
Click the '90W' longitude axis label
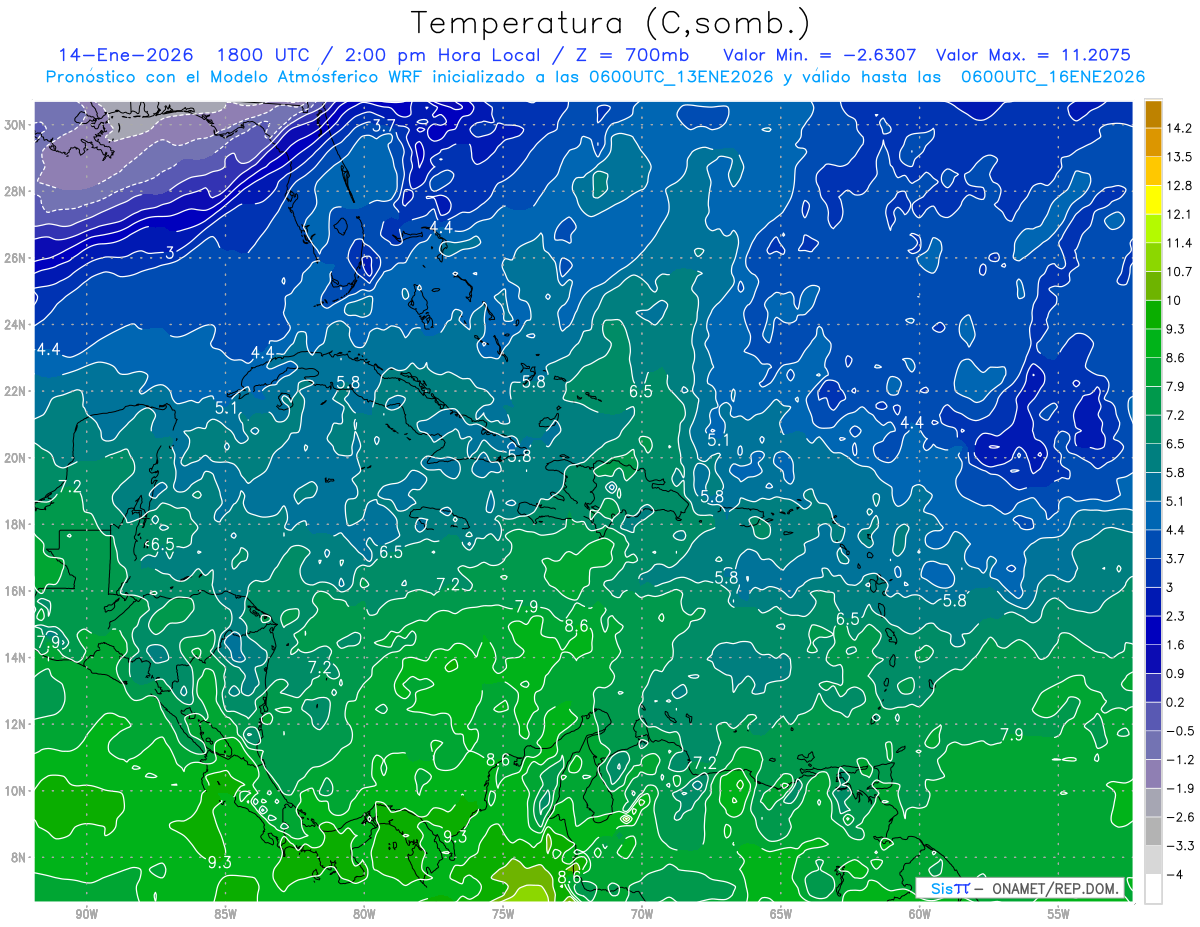(86, 914)
